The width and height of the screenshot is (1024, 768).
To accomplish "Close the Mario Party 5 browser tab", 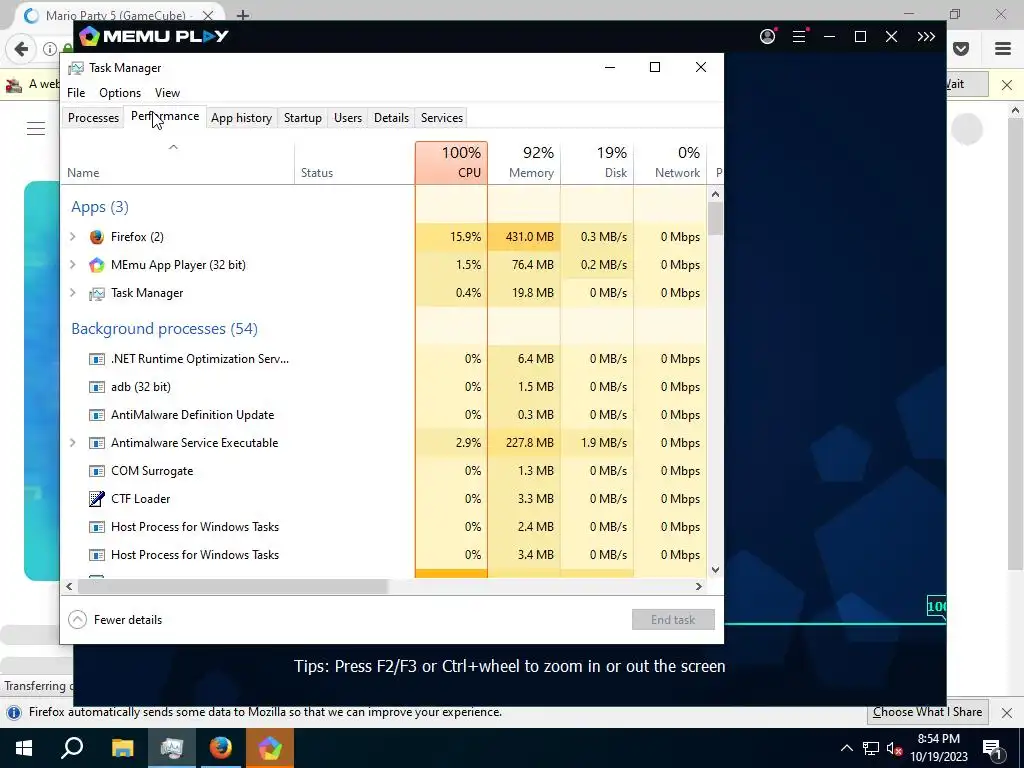I will [x=208, y=15].
